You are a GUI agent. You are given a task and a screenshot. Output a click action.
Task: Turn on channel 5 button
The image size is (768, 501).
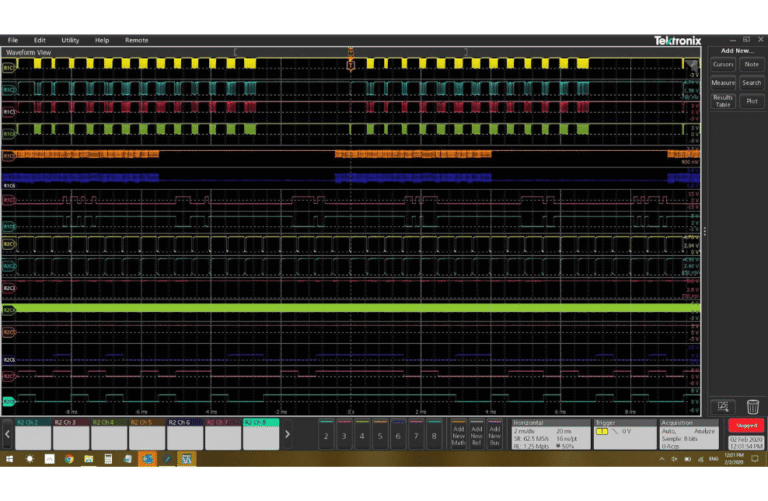(380, 434)
